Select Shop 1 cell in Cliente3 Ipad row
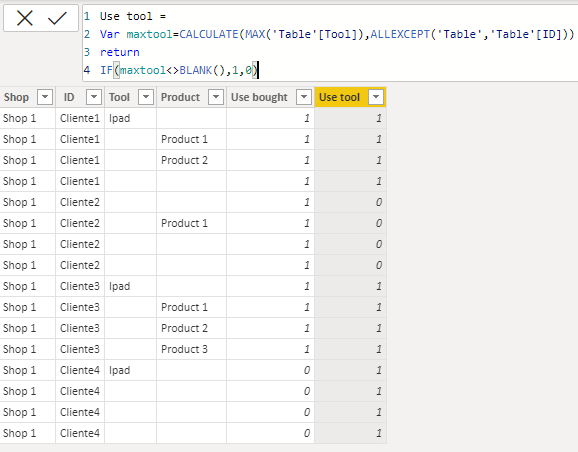 28,286
